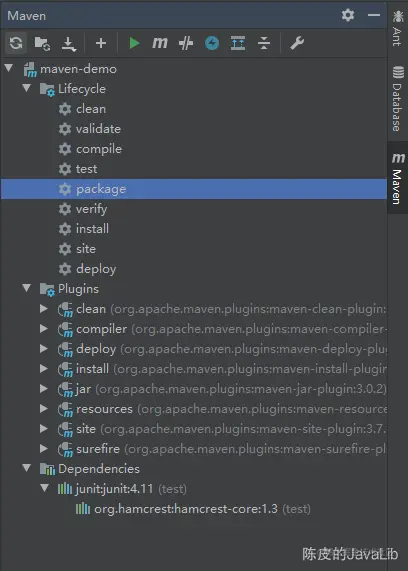This screenshot has width=408, height=571.
Task: Select the test lifecycle phase
Action: (x=193, y=169)
